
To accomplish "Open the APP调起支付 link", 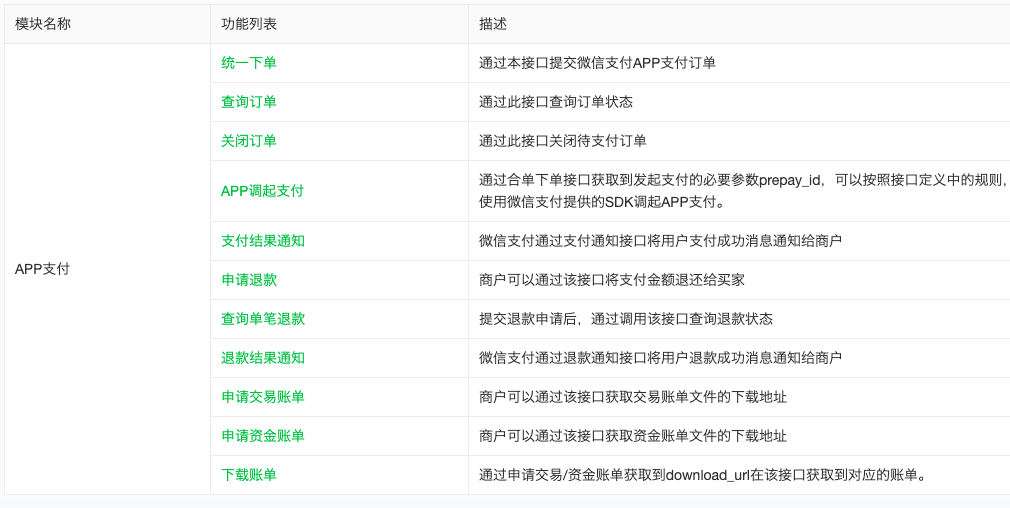I will click(x=262, y=191).
